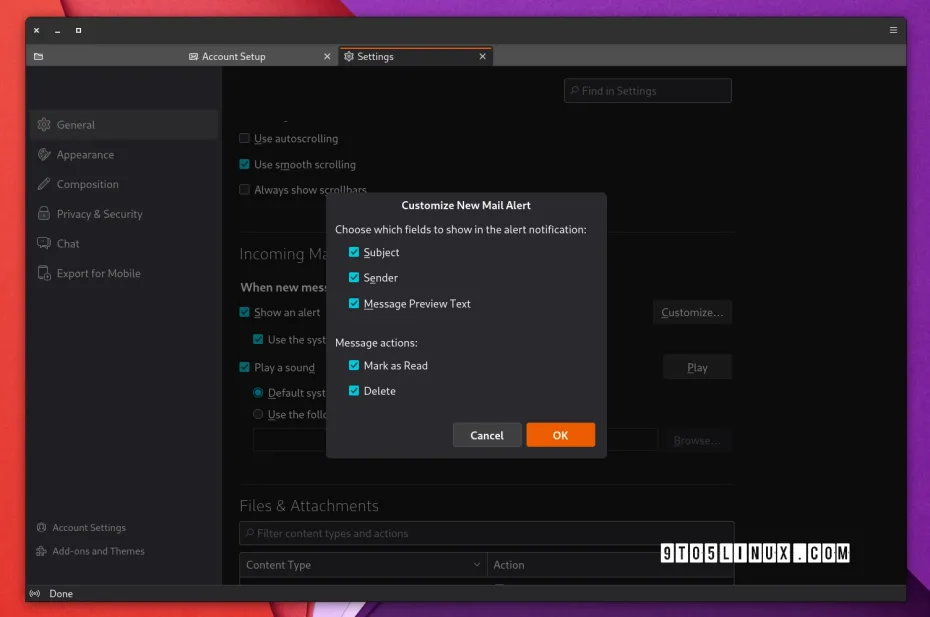Click the Add-ons and Themes puzzle icon
930x617 pixels.
(41, 551)
